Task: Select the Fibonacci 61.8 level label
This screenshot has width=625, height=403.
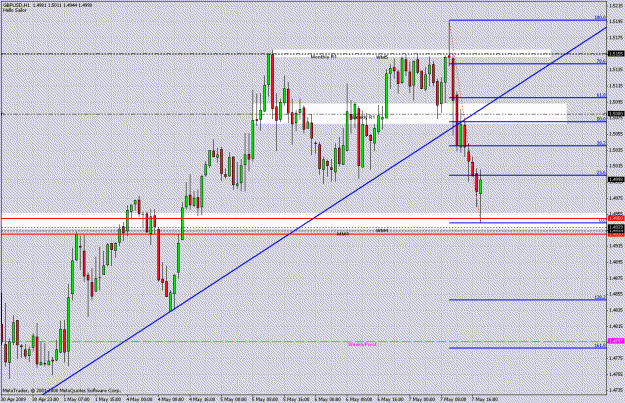Action: 601,96
